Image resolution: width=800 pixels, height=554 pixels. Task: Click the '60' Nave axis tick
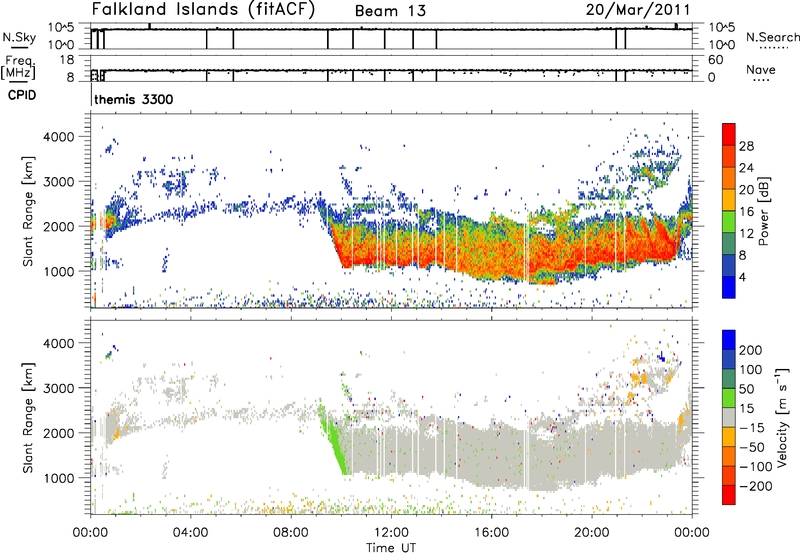(716, 60)
